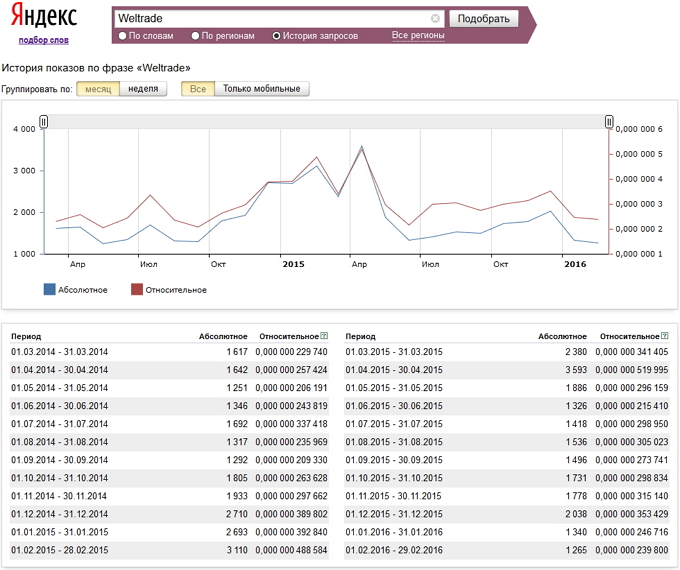Click the Яндекс logo
This screenshot has height=570, width=680.
(44, 16)
